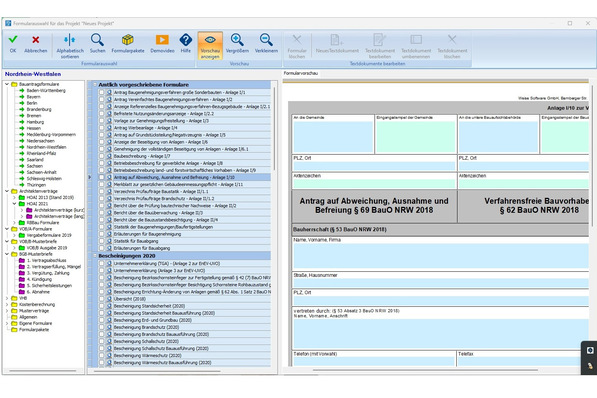Screen dimensions: 597x398
Task: Expand HOAI 2013 (Stand 2018) node
Action: click(14, 197)
